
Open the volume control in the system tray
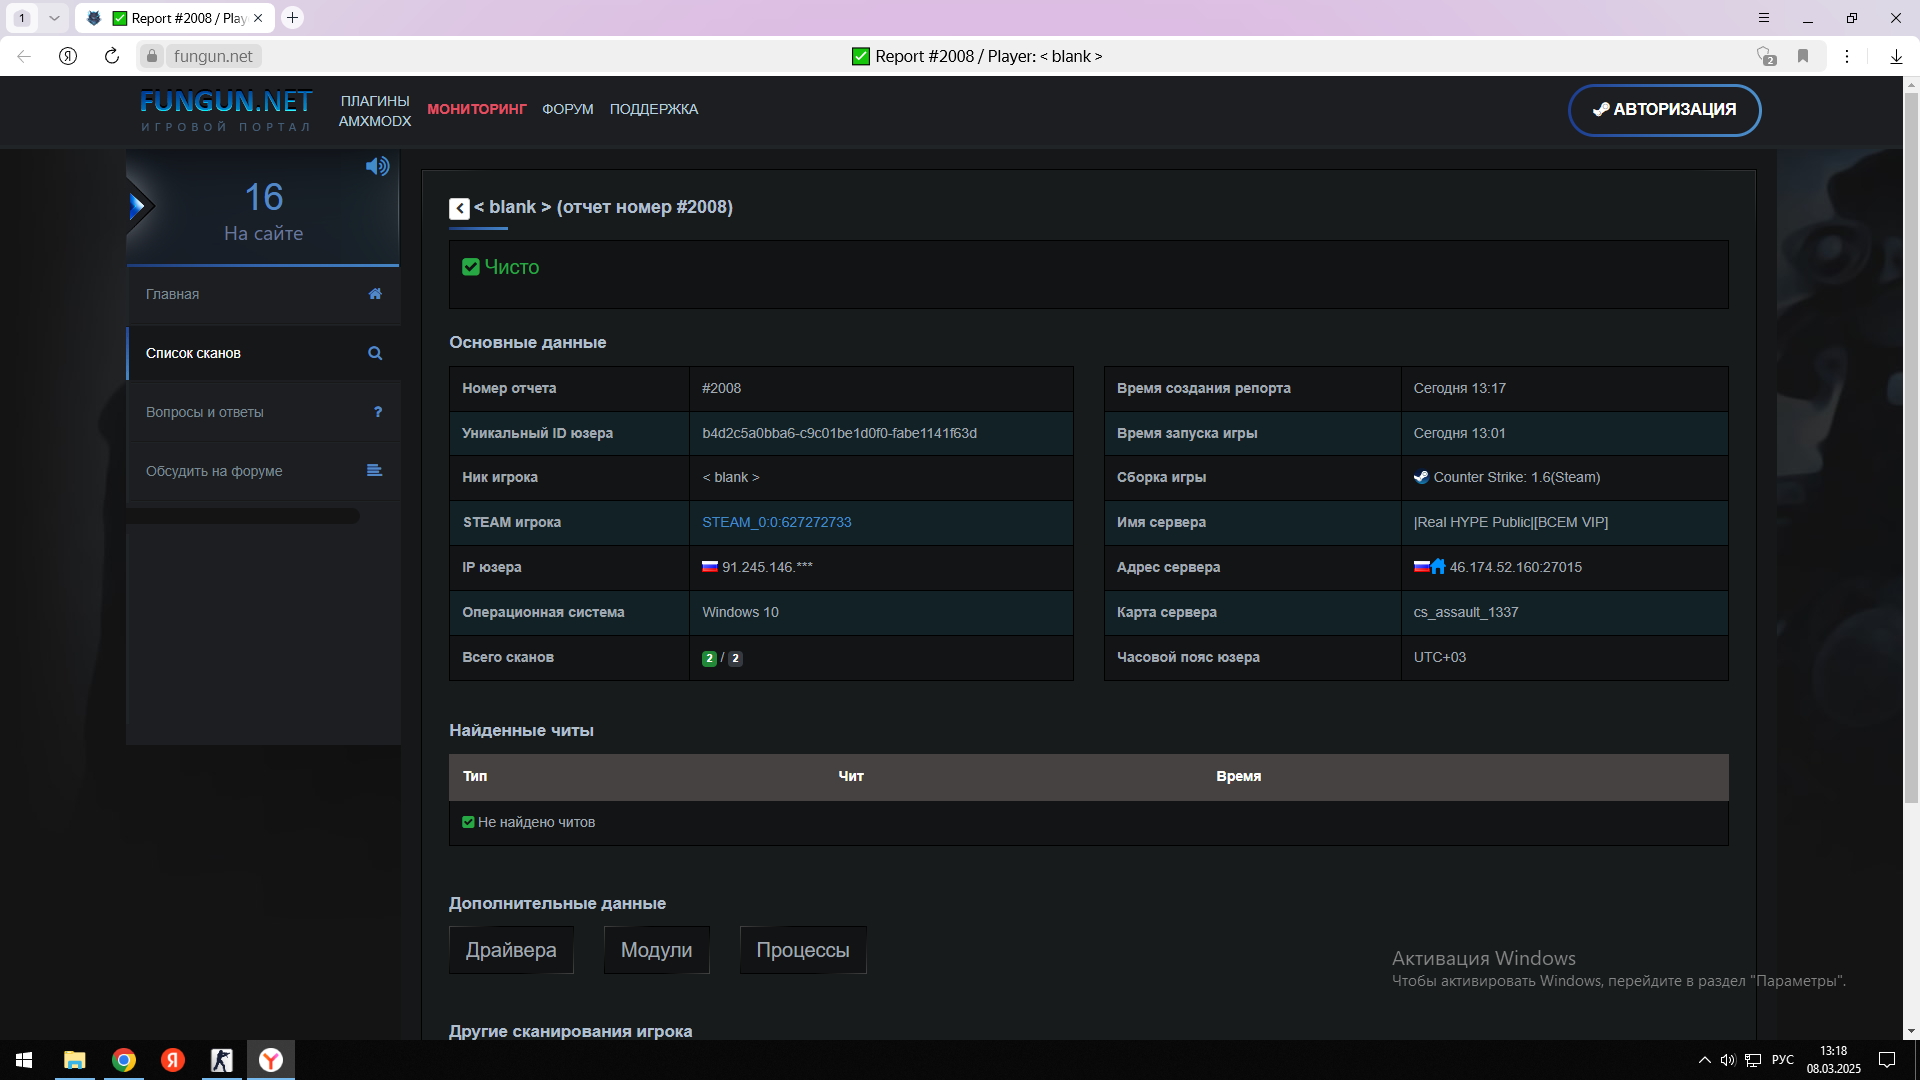(x=1728, y=1060)
